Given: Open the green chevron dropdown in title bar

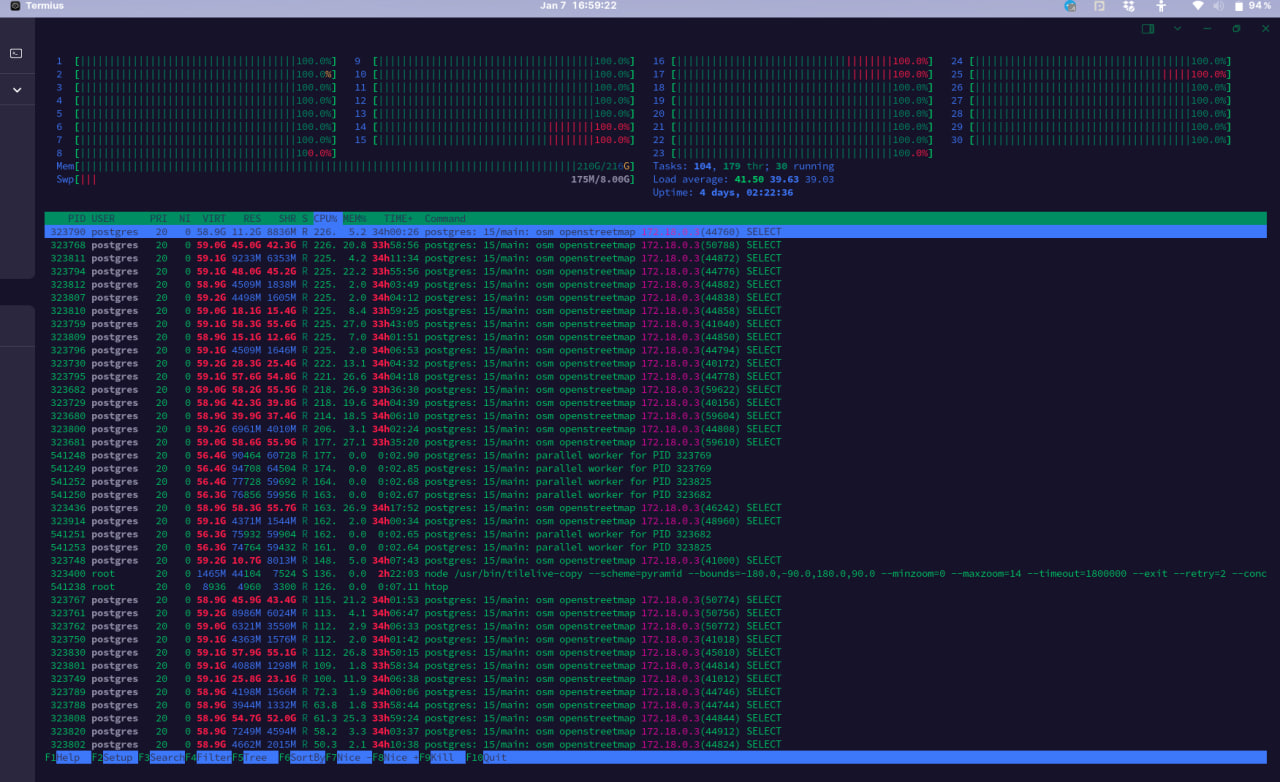Looking at the screenshot, I should click(1177, 29).
